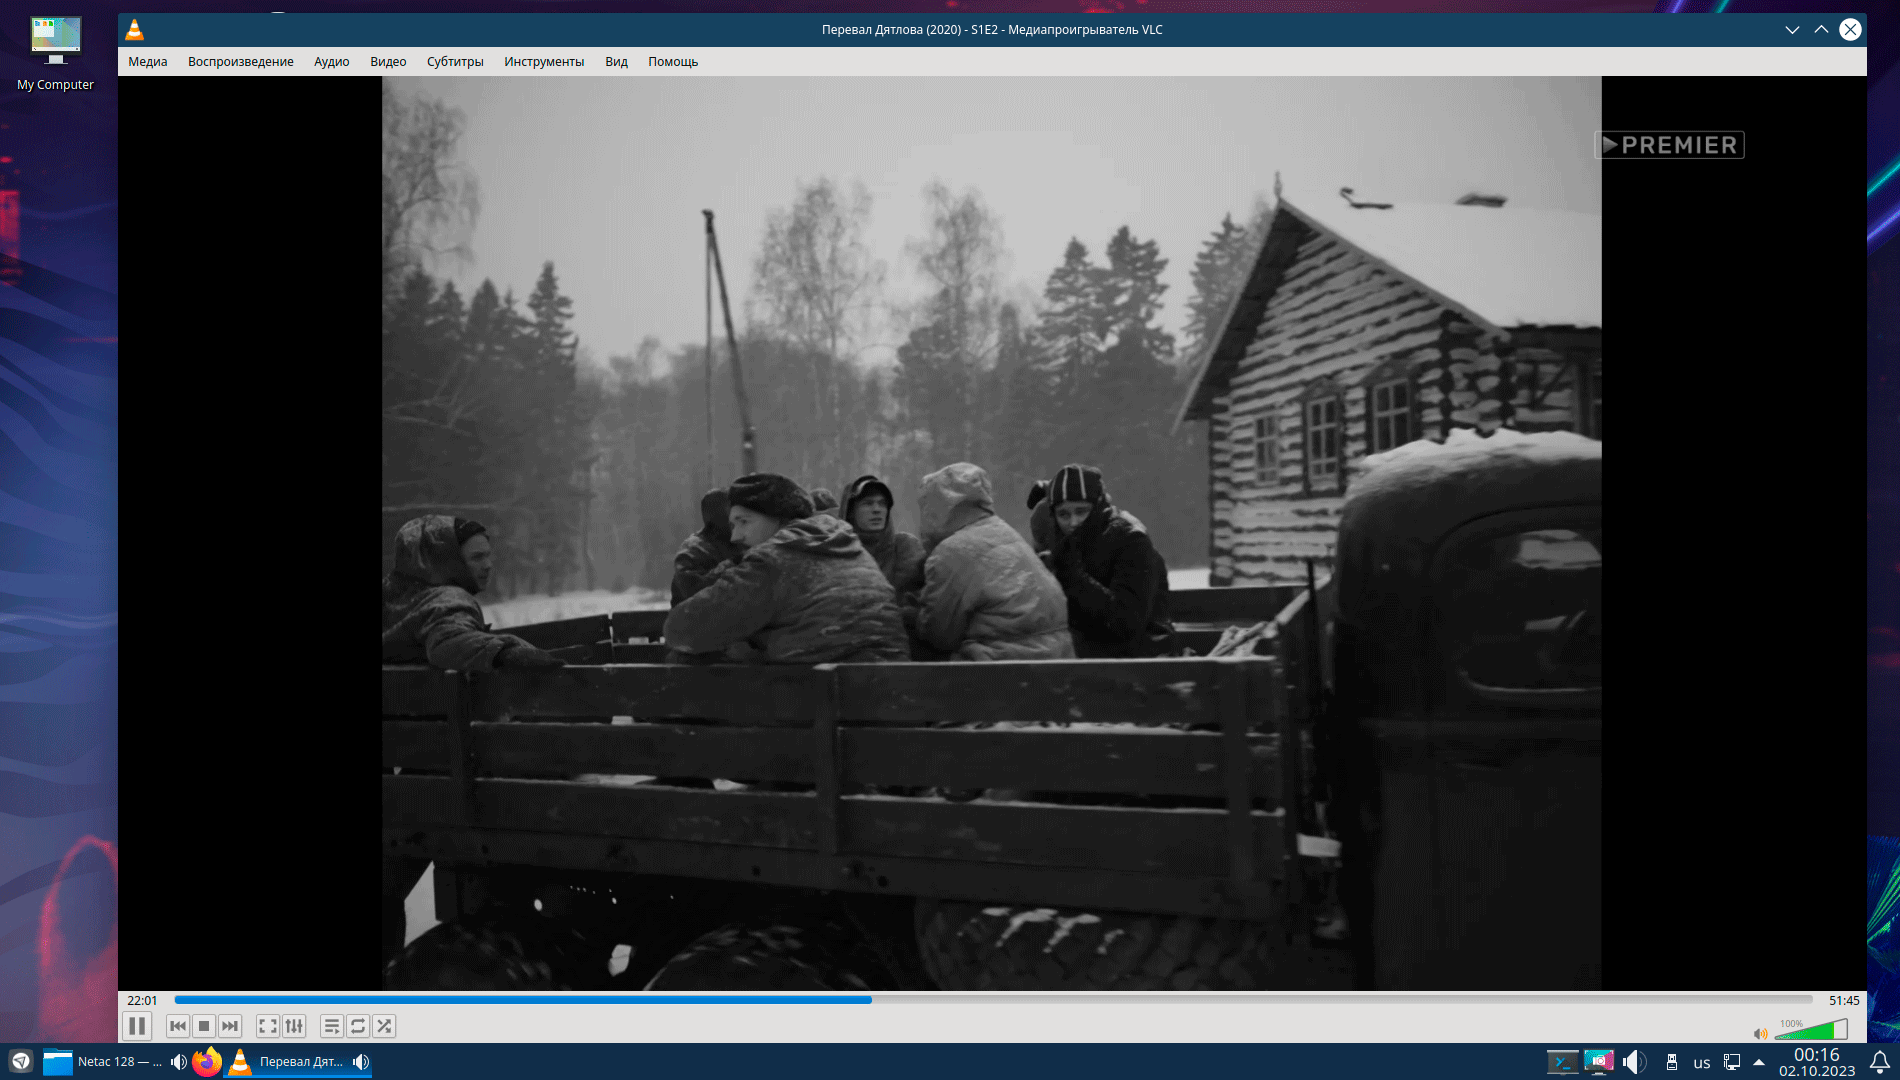
Task: Open the clock and calendar widget
Action: [x=1817, y=1062]
